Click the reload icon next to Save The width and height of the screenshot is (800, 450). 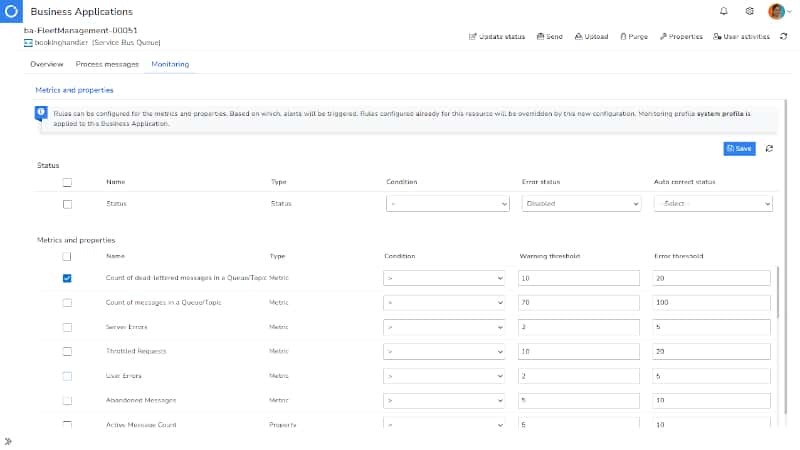tap(769, 148)
